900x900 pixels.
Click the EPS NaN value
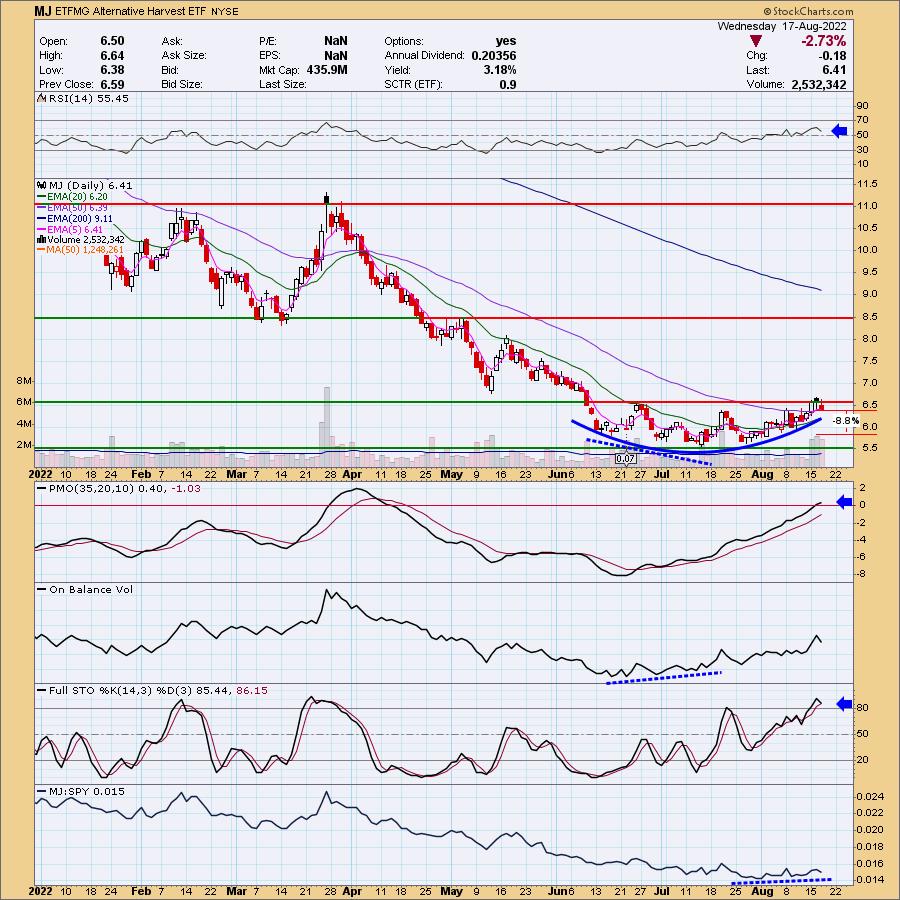point(335,55)
